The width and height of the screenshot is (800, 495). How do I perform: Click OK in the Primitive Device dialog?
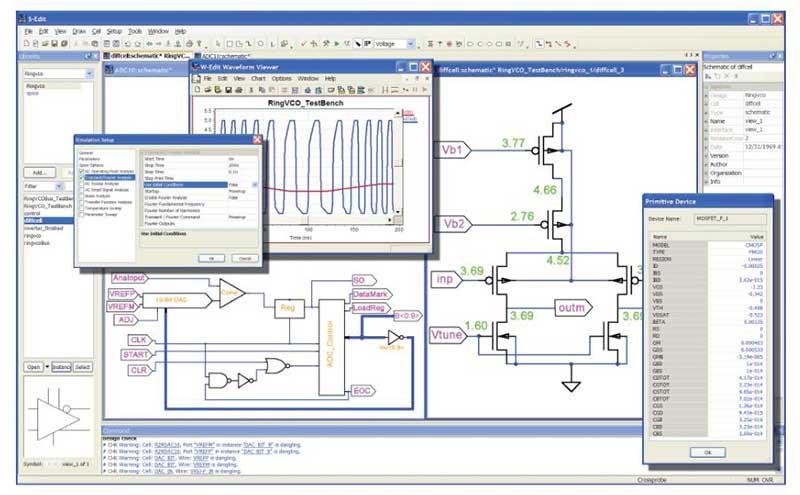tap(706, 452)
